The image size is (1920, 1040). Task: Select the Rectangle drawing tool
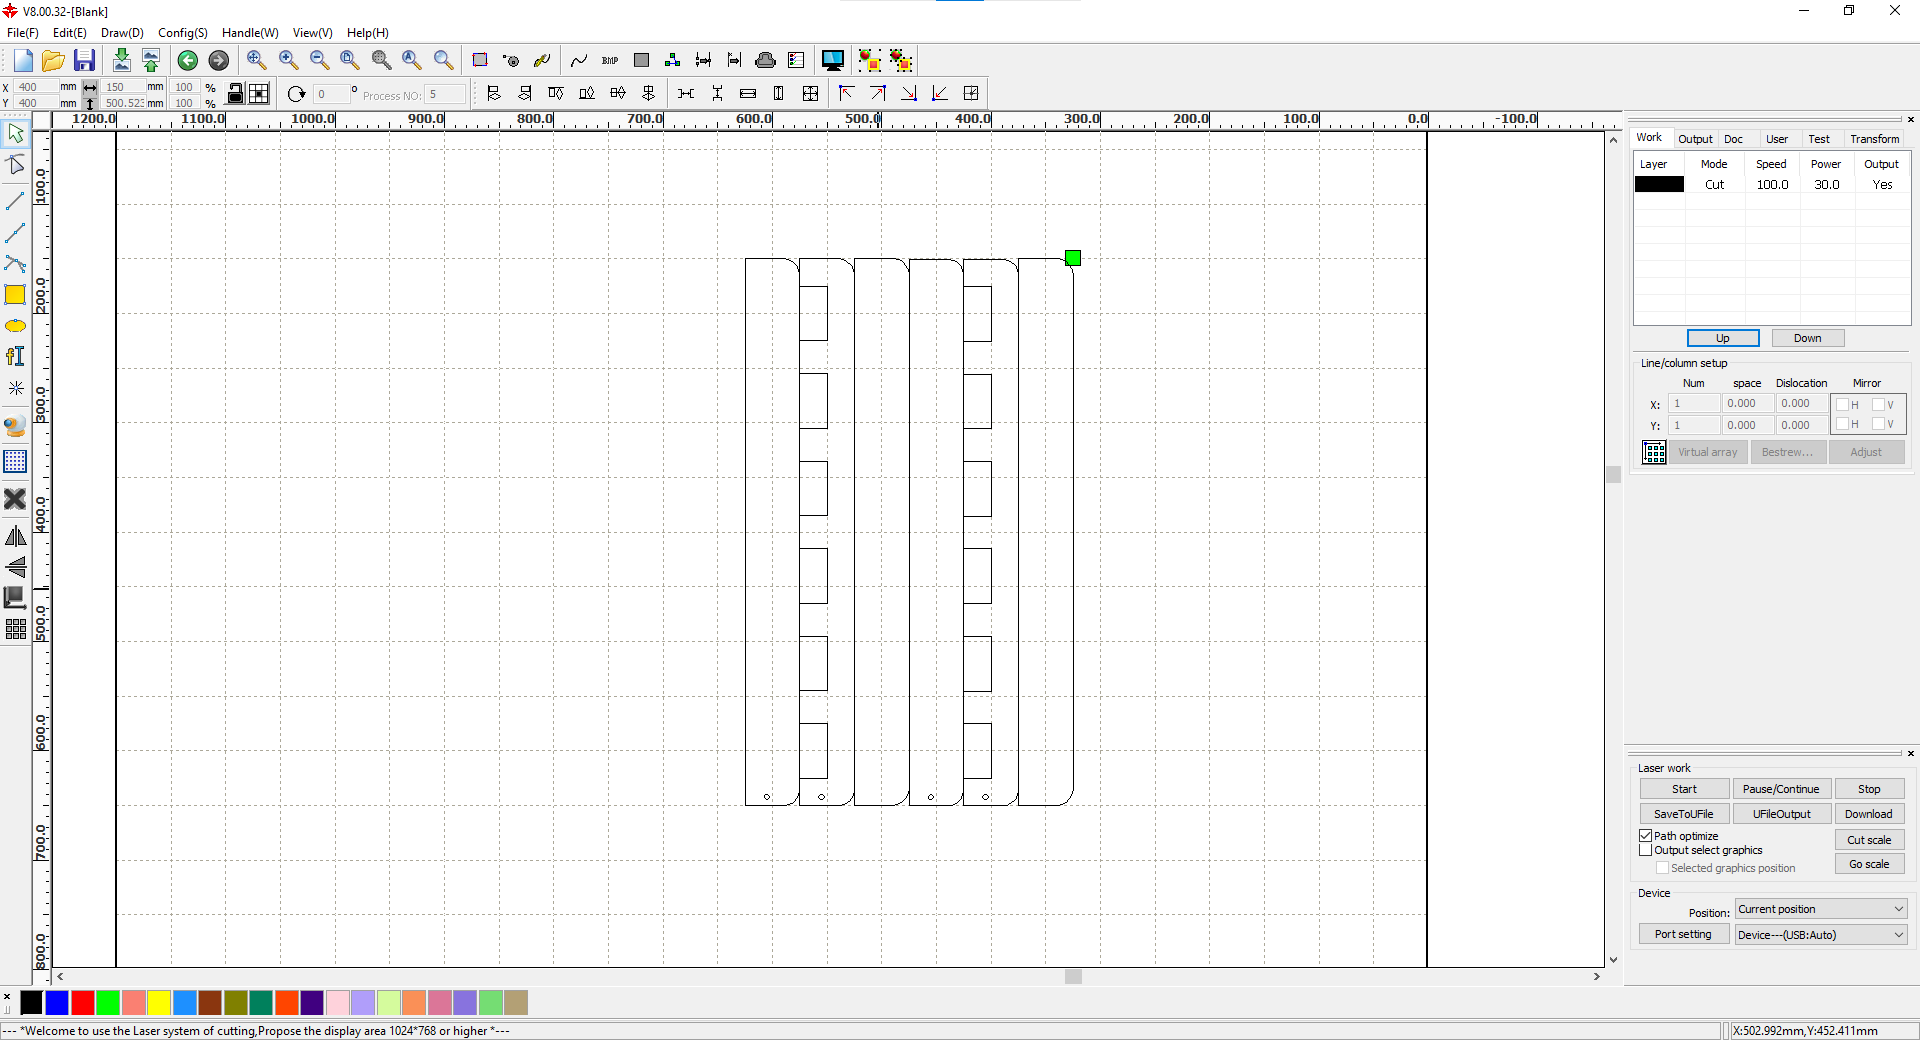[x=16, y=295]
